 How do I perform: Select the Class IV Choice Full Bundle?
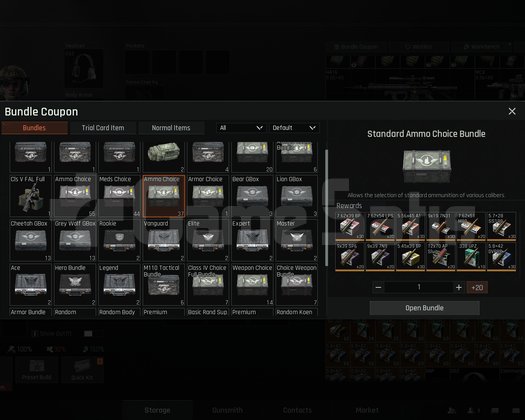pyautogui.click(x=208, y=285)
